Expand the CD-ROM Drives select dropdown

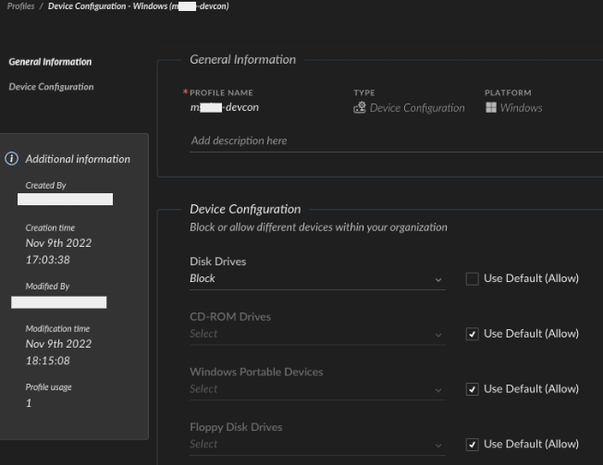click(316, 334)
